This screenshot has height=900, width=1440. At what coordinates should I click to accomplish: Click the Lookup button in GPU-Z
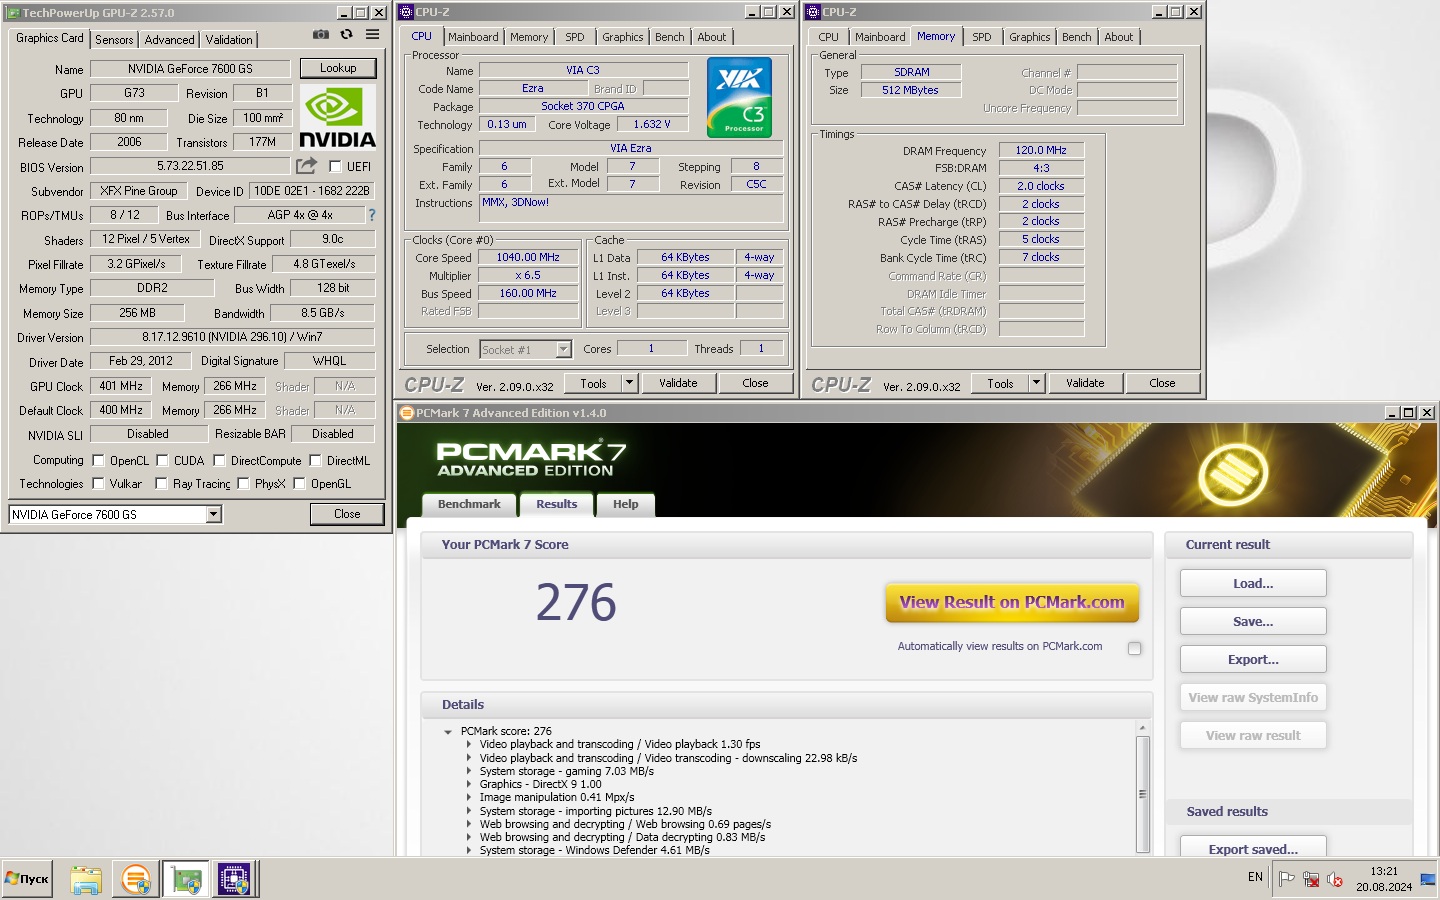coord(338,68)
